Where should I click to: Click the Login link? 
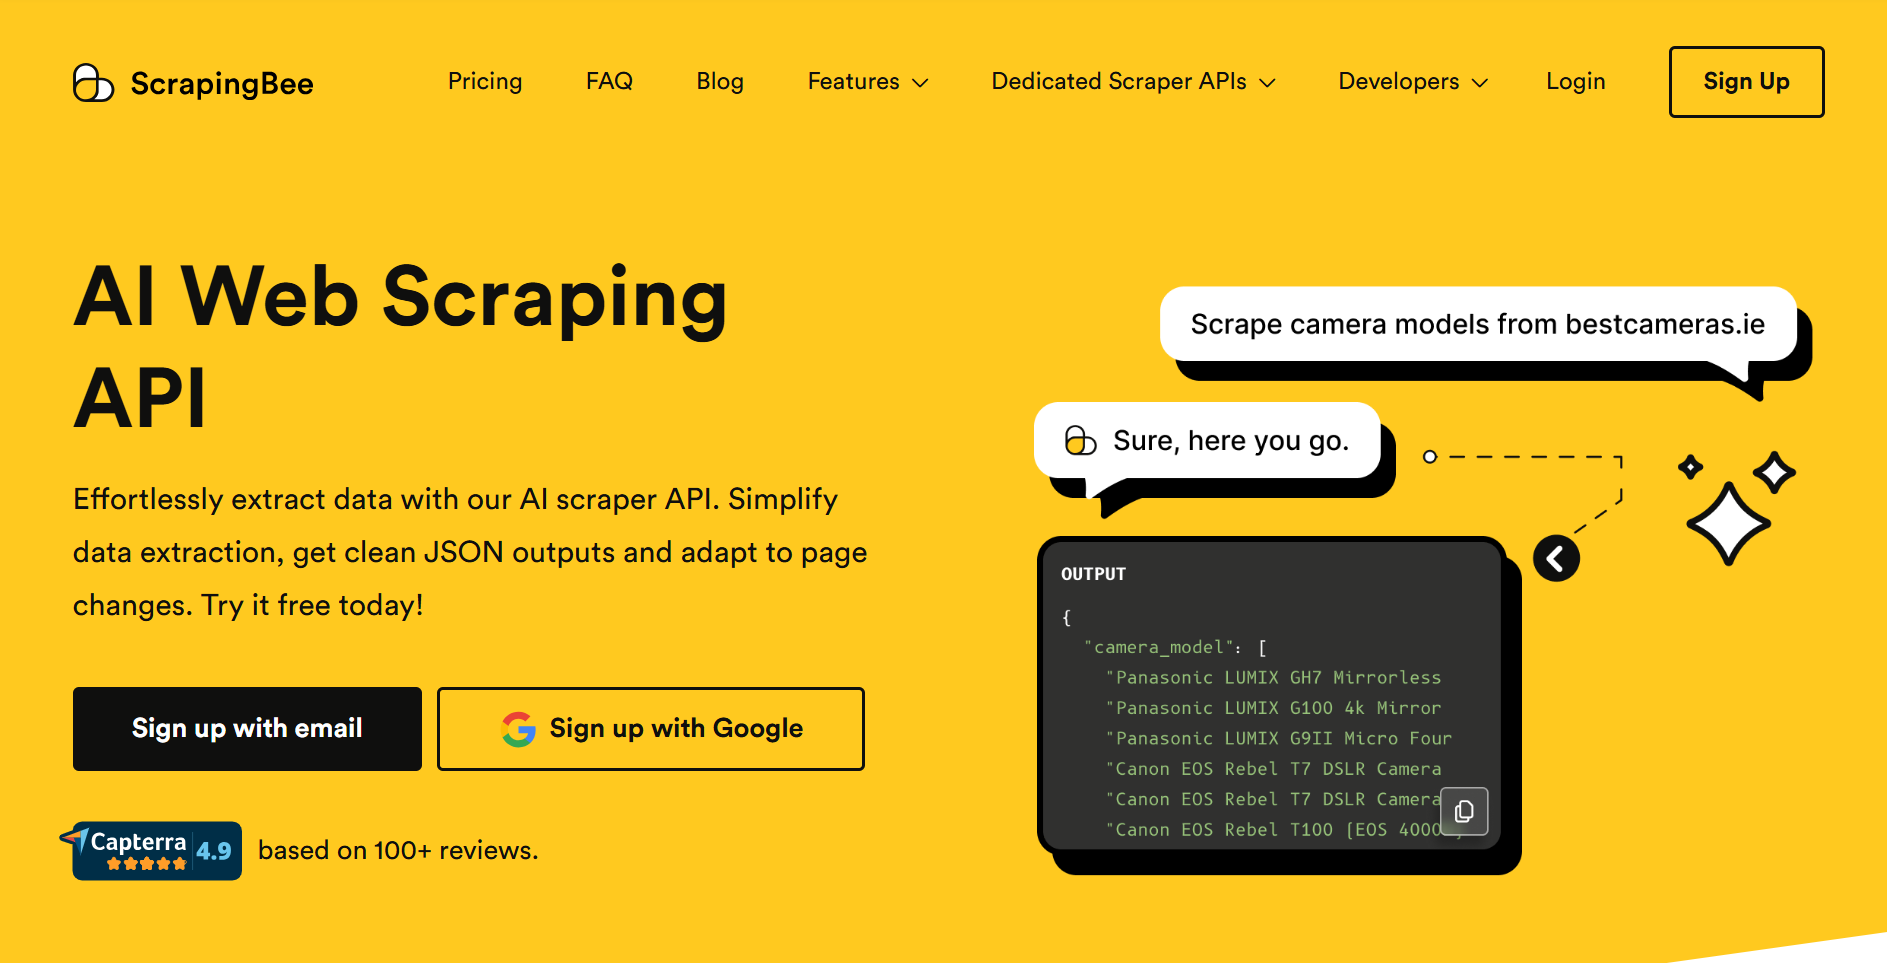[x=1575, y=81]
